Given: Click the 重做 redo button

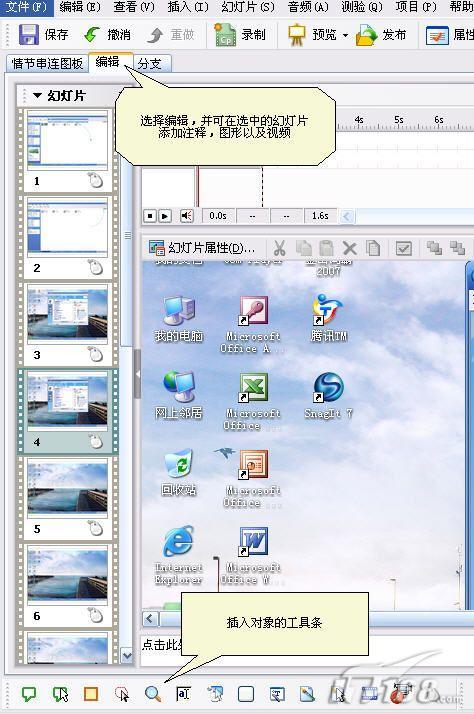Looking at the screenshot, I should click(x=171, y=35).
